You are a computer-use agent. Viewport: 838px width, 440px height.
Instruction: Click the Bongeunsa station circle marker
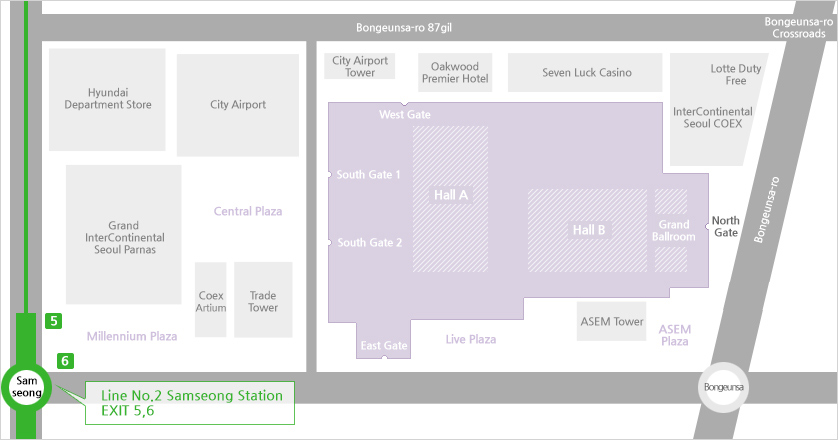click(724, 387)
